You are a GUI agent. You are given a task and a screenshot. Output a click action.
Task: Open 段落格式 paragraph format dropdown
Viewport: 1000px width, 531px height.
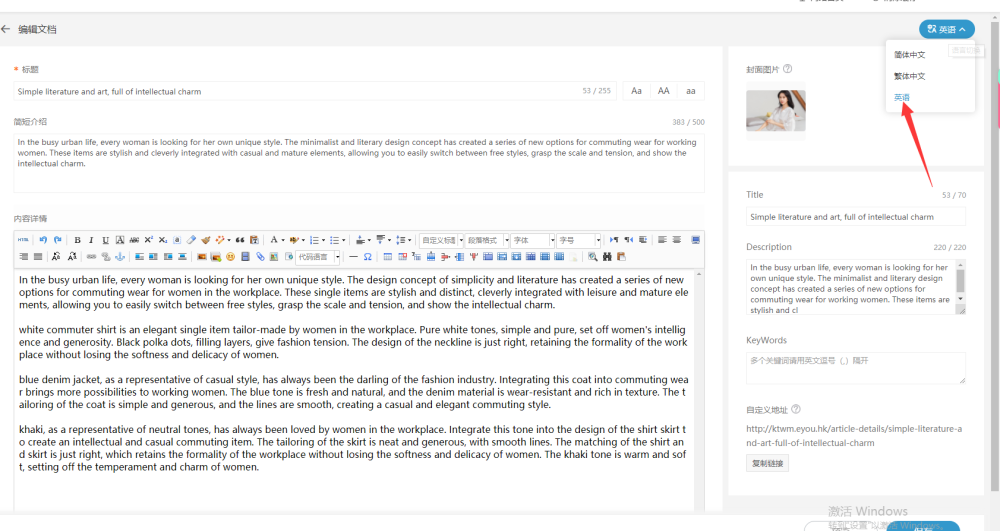click(x=487, y=240)
